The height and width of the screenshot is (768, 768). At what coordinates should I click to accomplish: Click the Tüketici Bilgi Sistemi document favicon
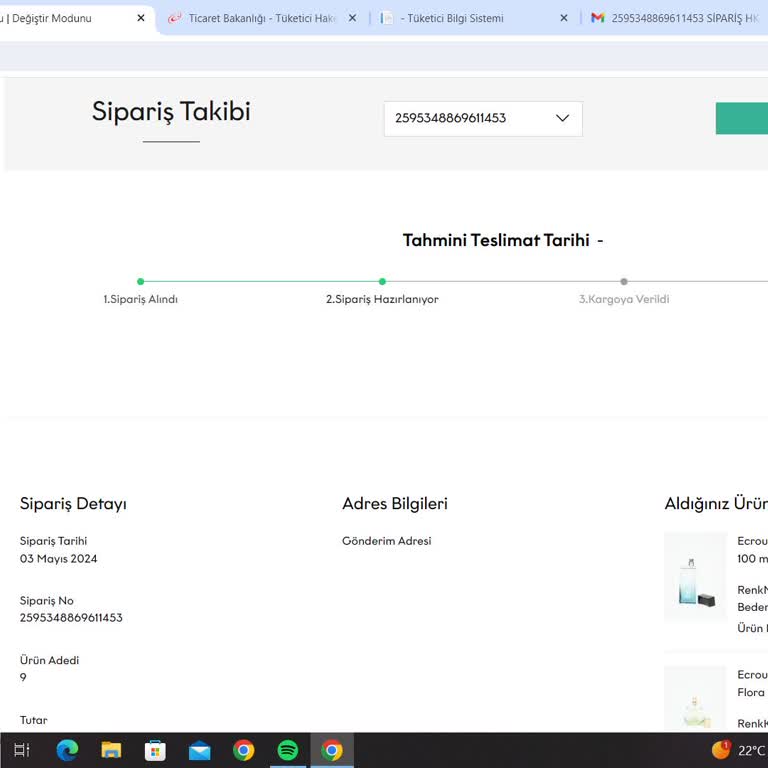pos(386,18)
